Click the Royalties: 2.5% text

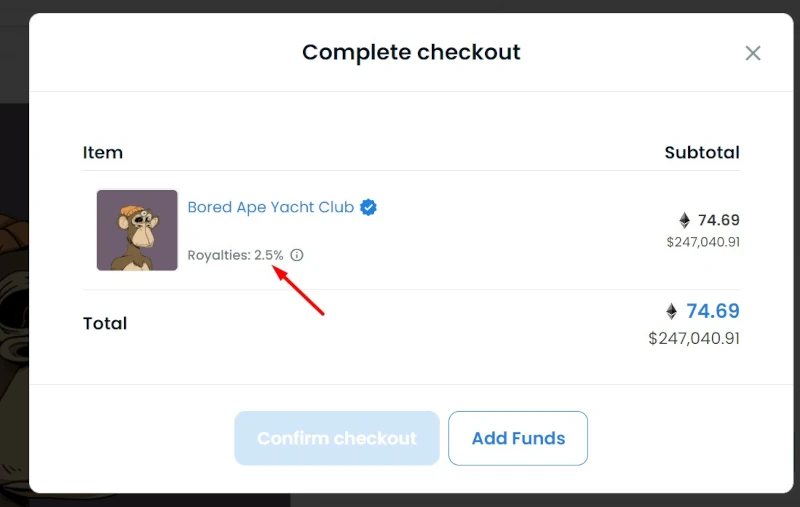click(x=235, y=255)
